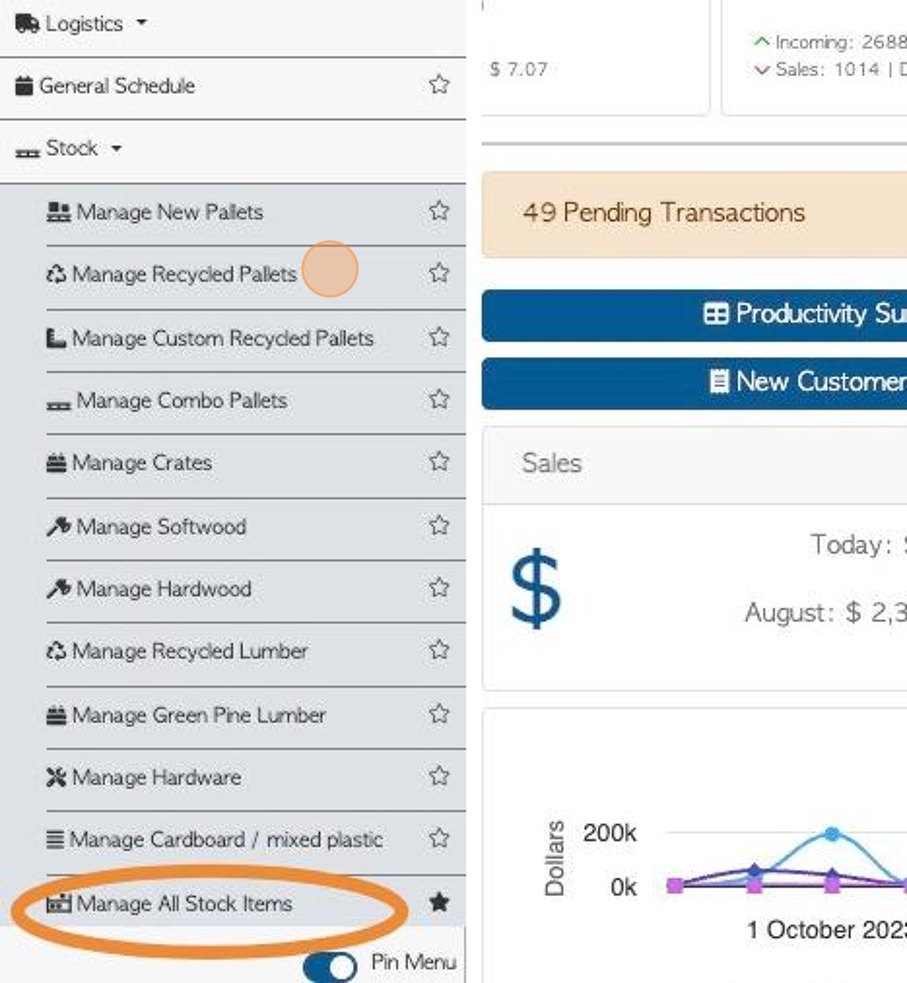Click the star beside Manage Crates

[439, 461]
